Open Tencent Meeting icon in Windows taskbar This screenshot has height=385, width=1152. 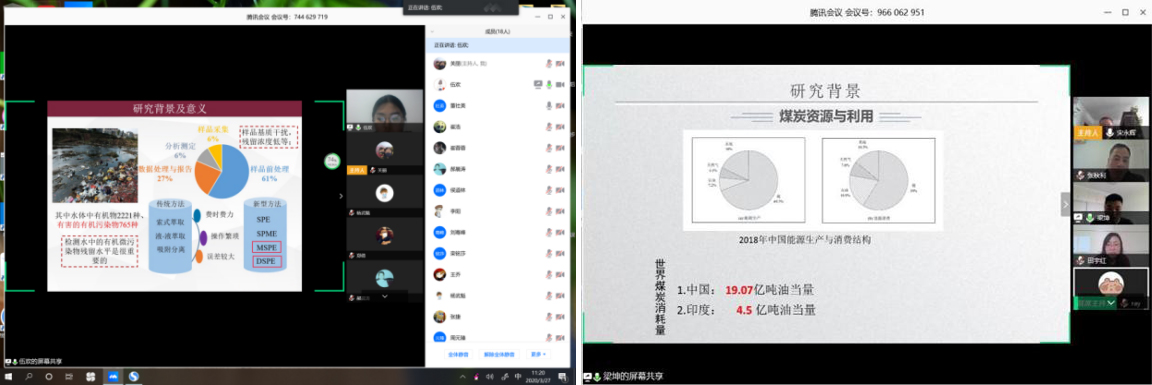click(114, 376)
